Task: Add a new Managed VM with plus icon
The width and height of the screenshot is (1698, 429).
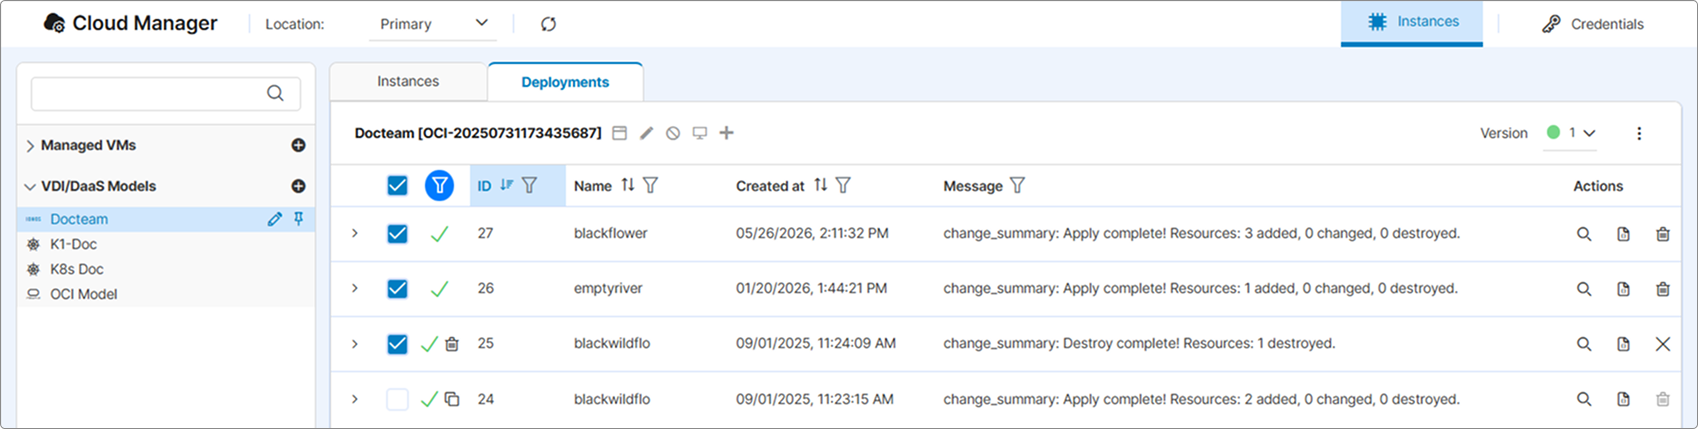Action: 298,145
